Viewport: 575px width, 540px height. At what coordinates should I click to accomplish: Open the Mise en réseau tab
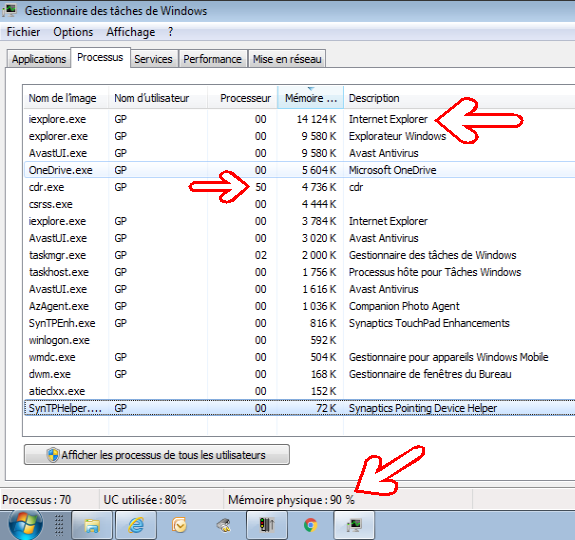click(287, 59)
